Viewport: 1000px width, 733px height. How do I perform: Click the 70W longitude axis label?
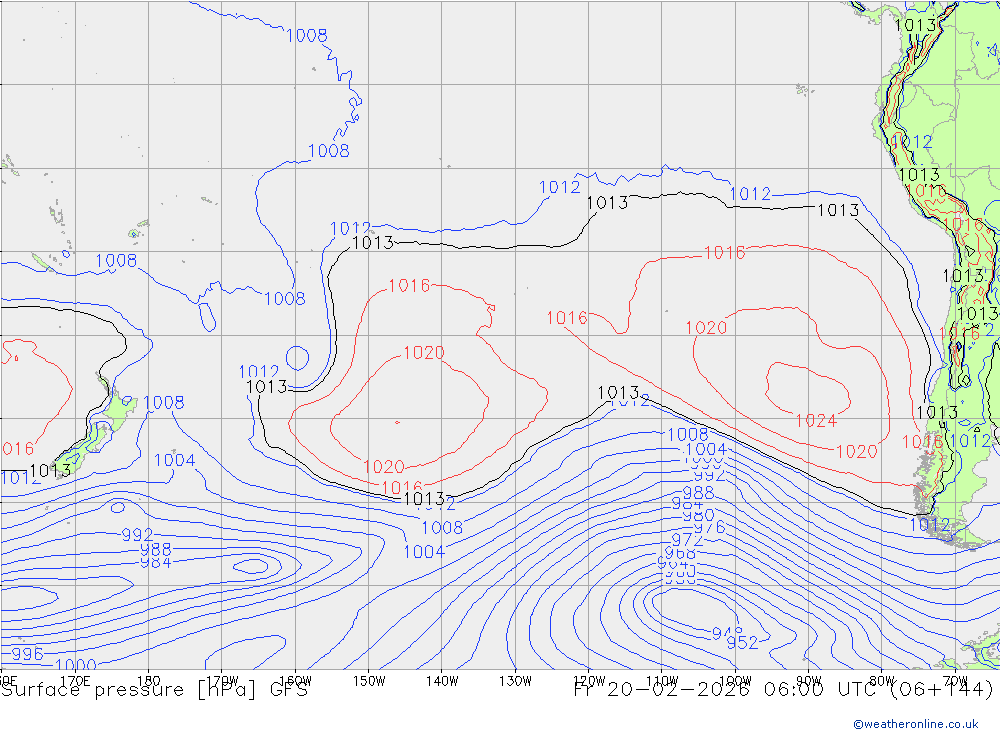(955, 681)
